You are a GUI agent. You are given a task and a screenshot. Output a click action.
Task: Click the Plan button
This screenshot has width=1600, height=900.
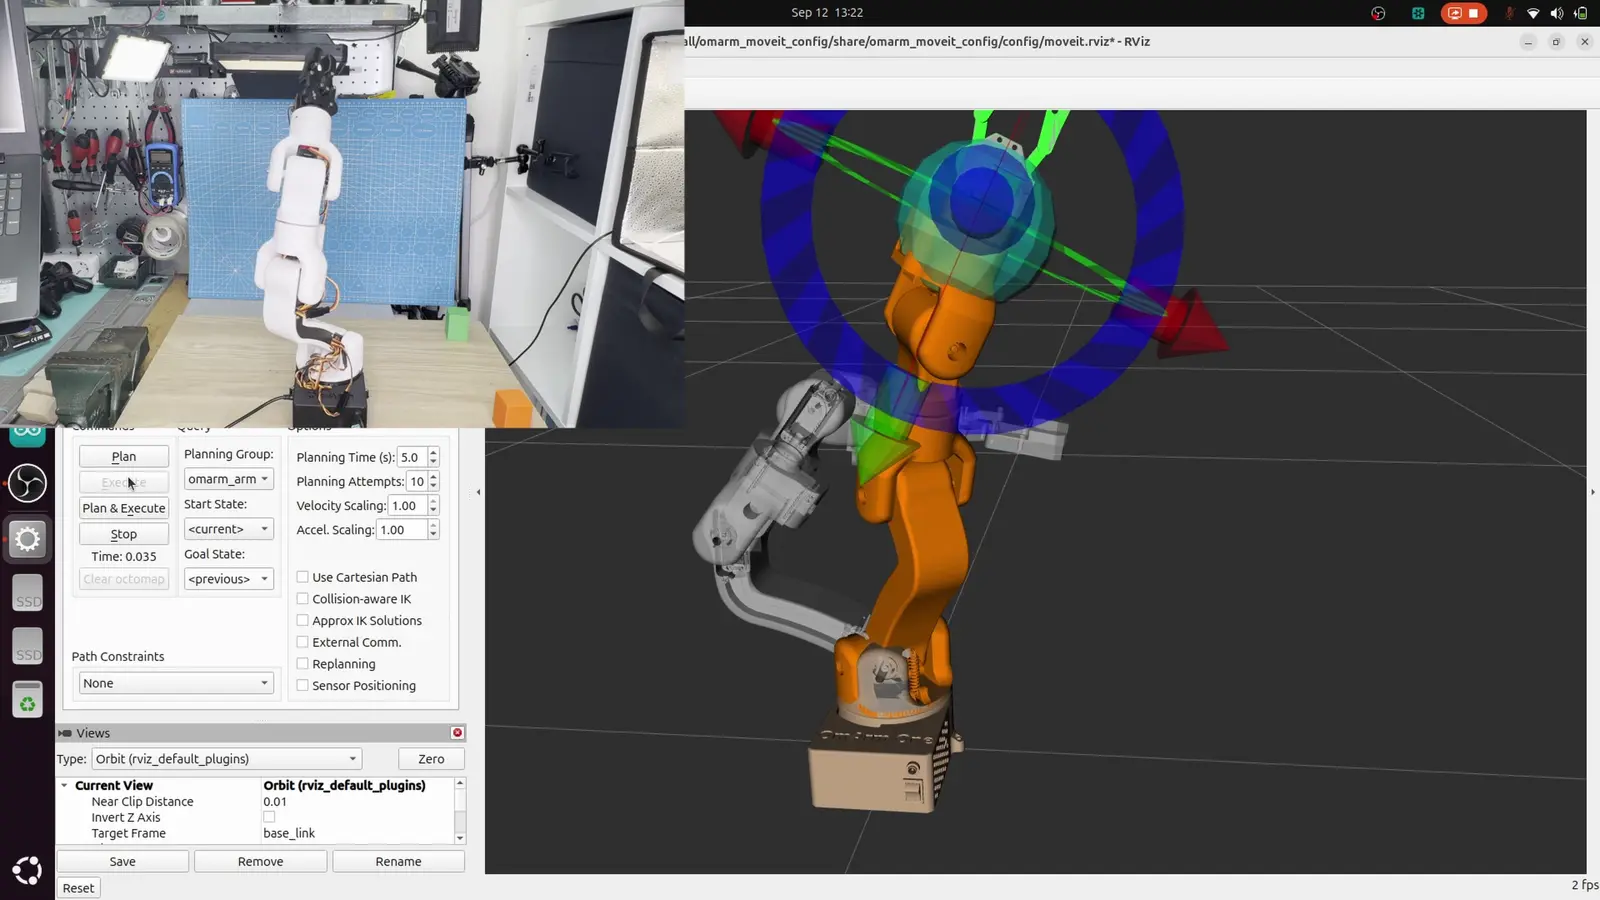[x=124, y=456]
